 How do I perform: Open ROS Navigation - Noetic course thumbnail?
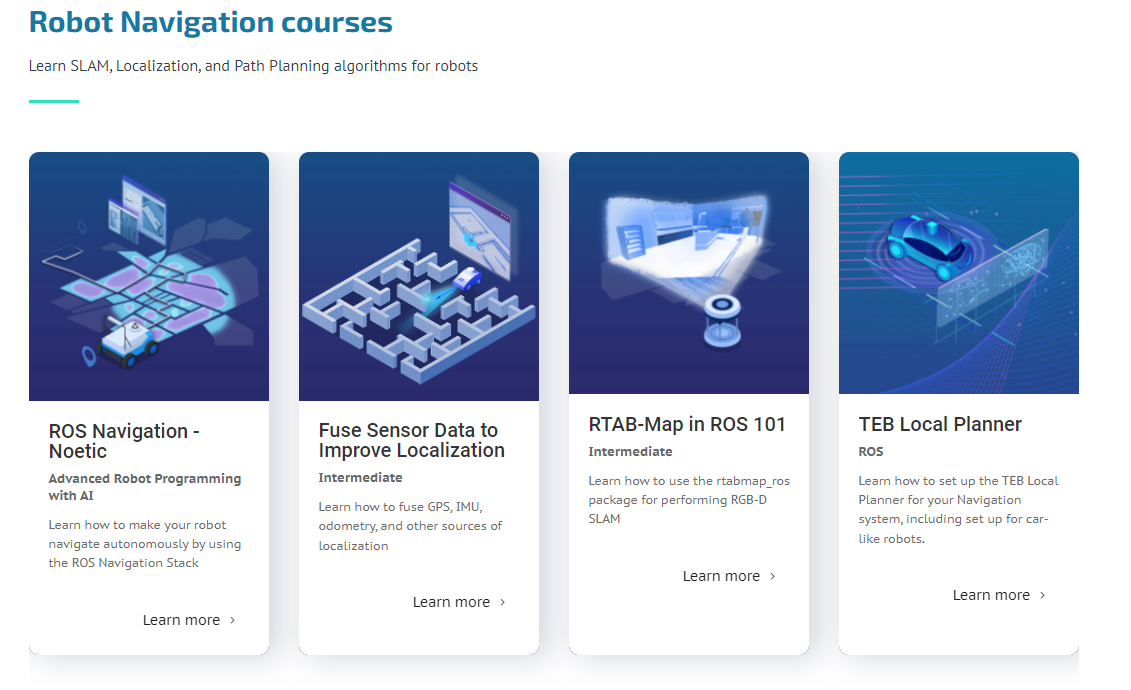149,276
